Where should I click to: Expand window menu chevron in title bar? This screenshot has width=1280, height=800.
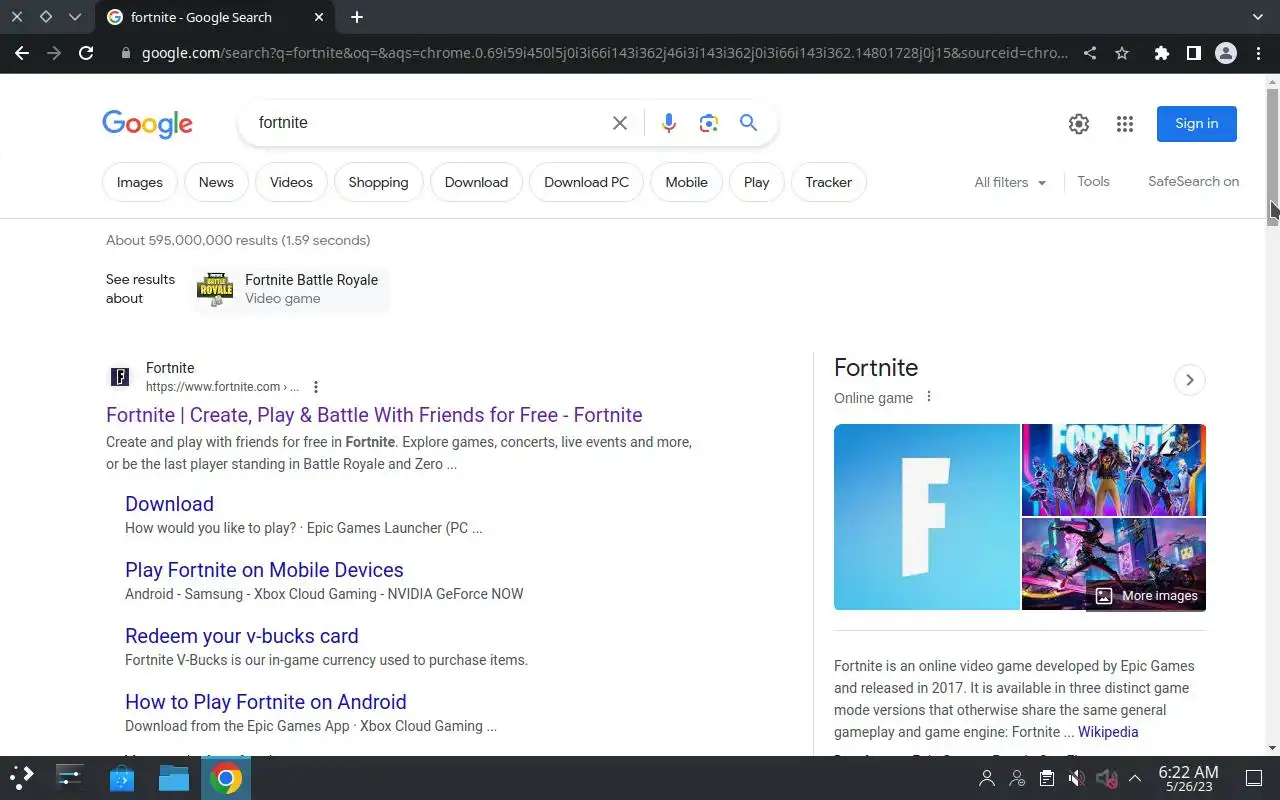[x=75, y=17]
